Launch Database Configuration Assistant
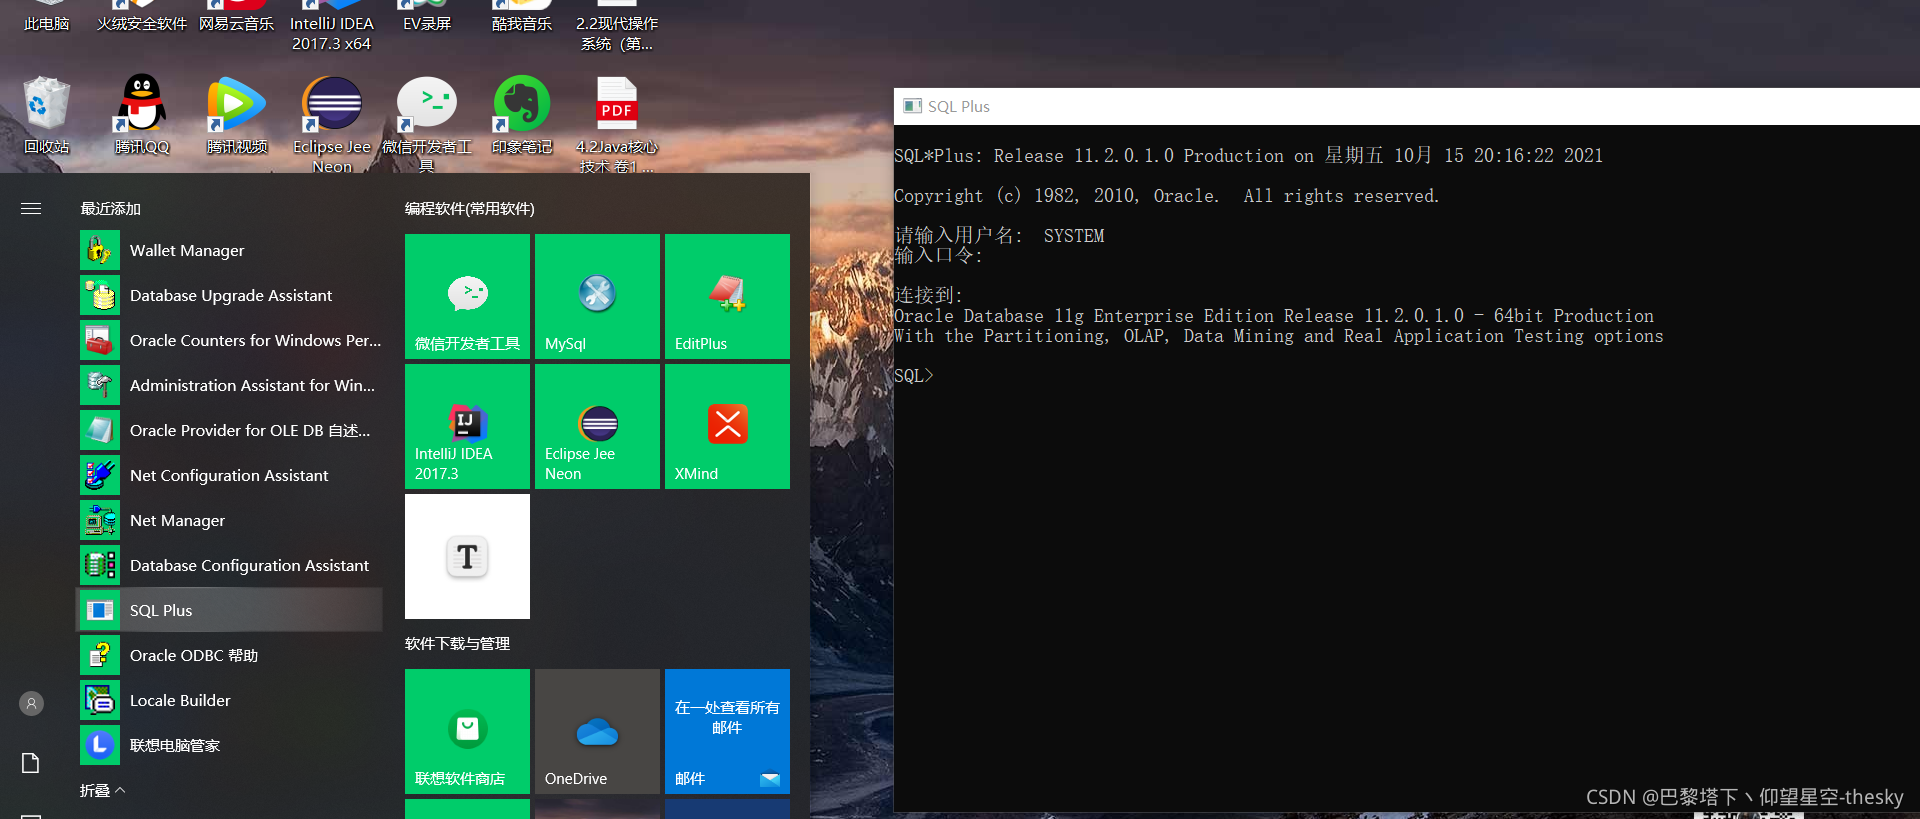 (x=229, y=565)
